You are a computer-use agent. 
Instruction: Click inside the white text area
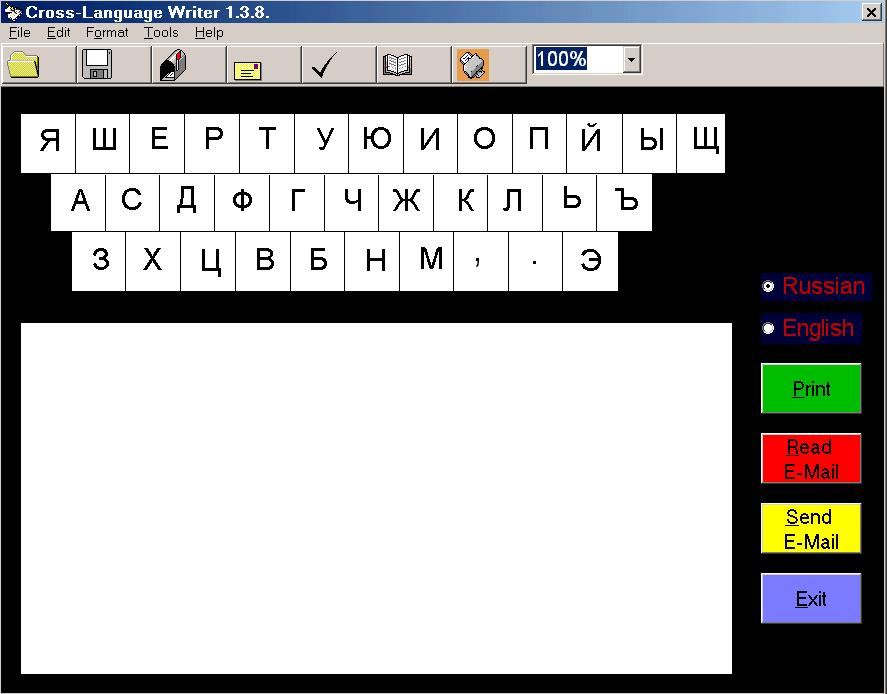[376, 498]
